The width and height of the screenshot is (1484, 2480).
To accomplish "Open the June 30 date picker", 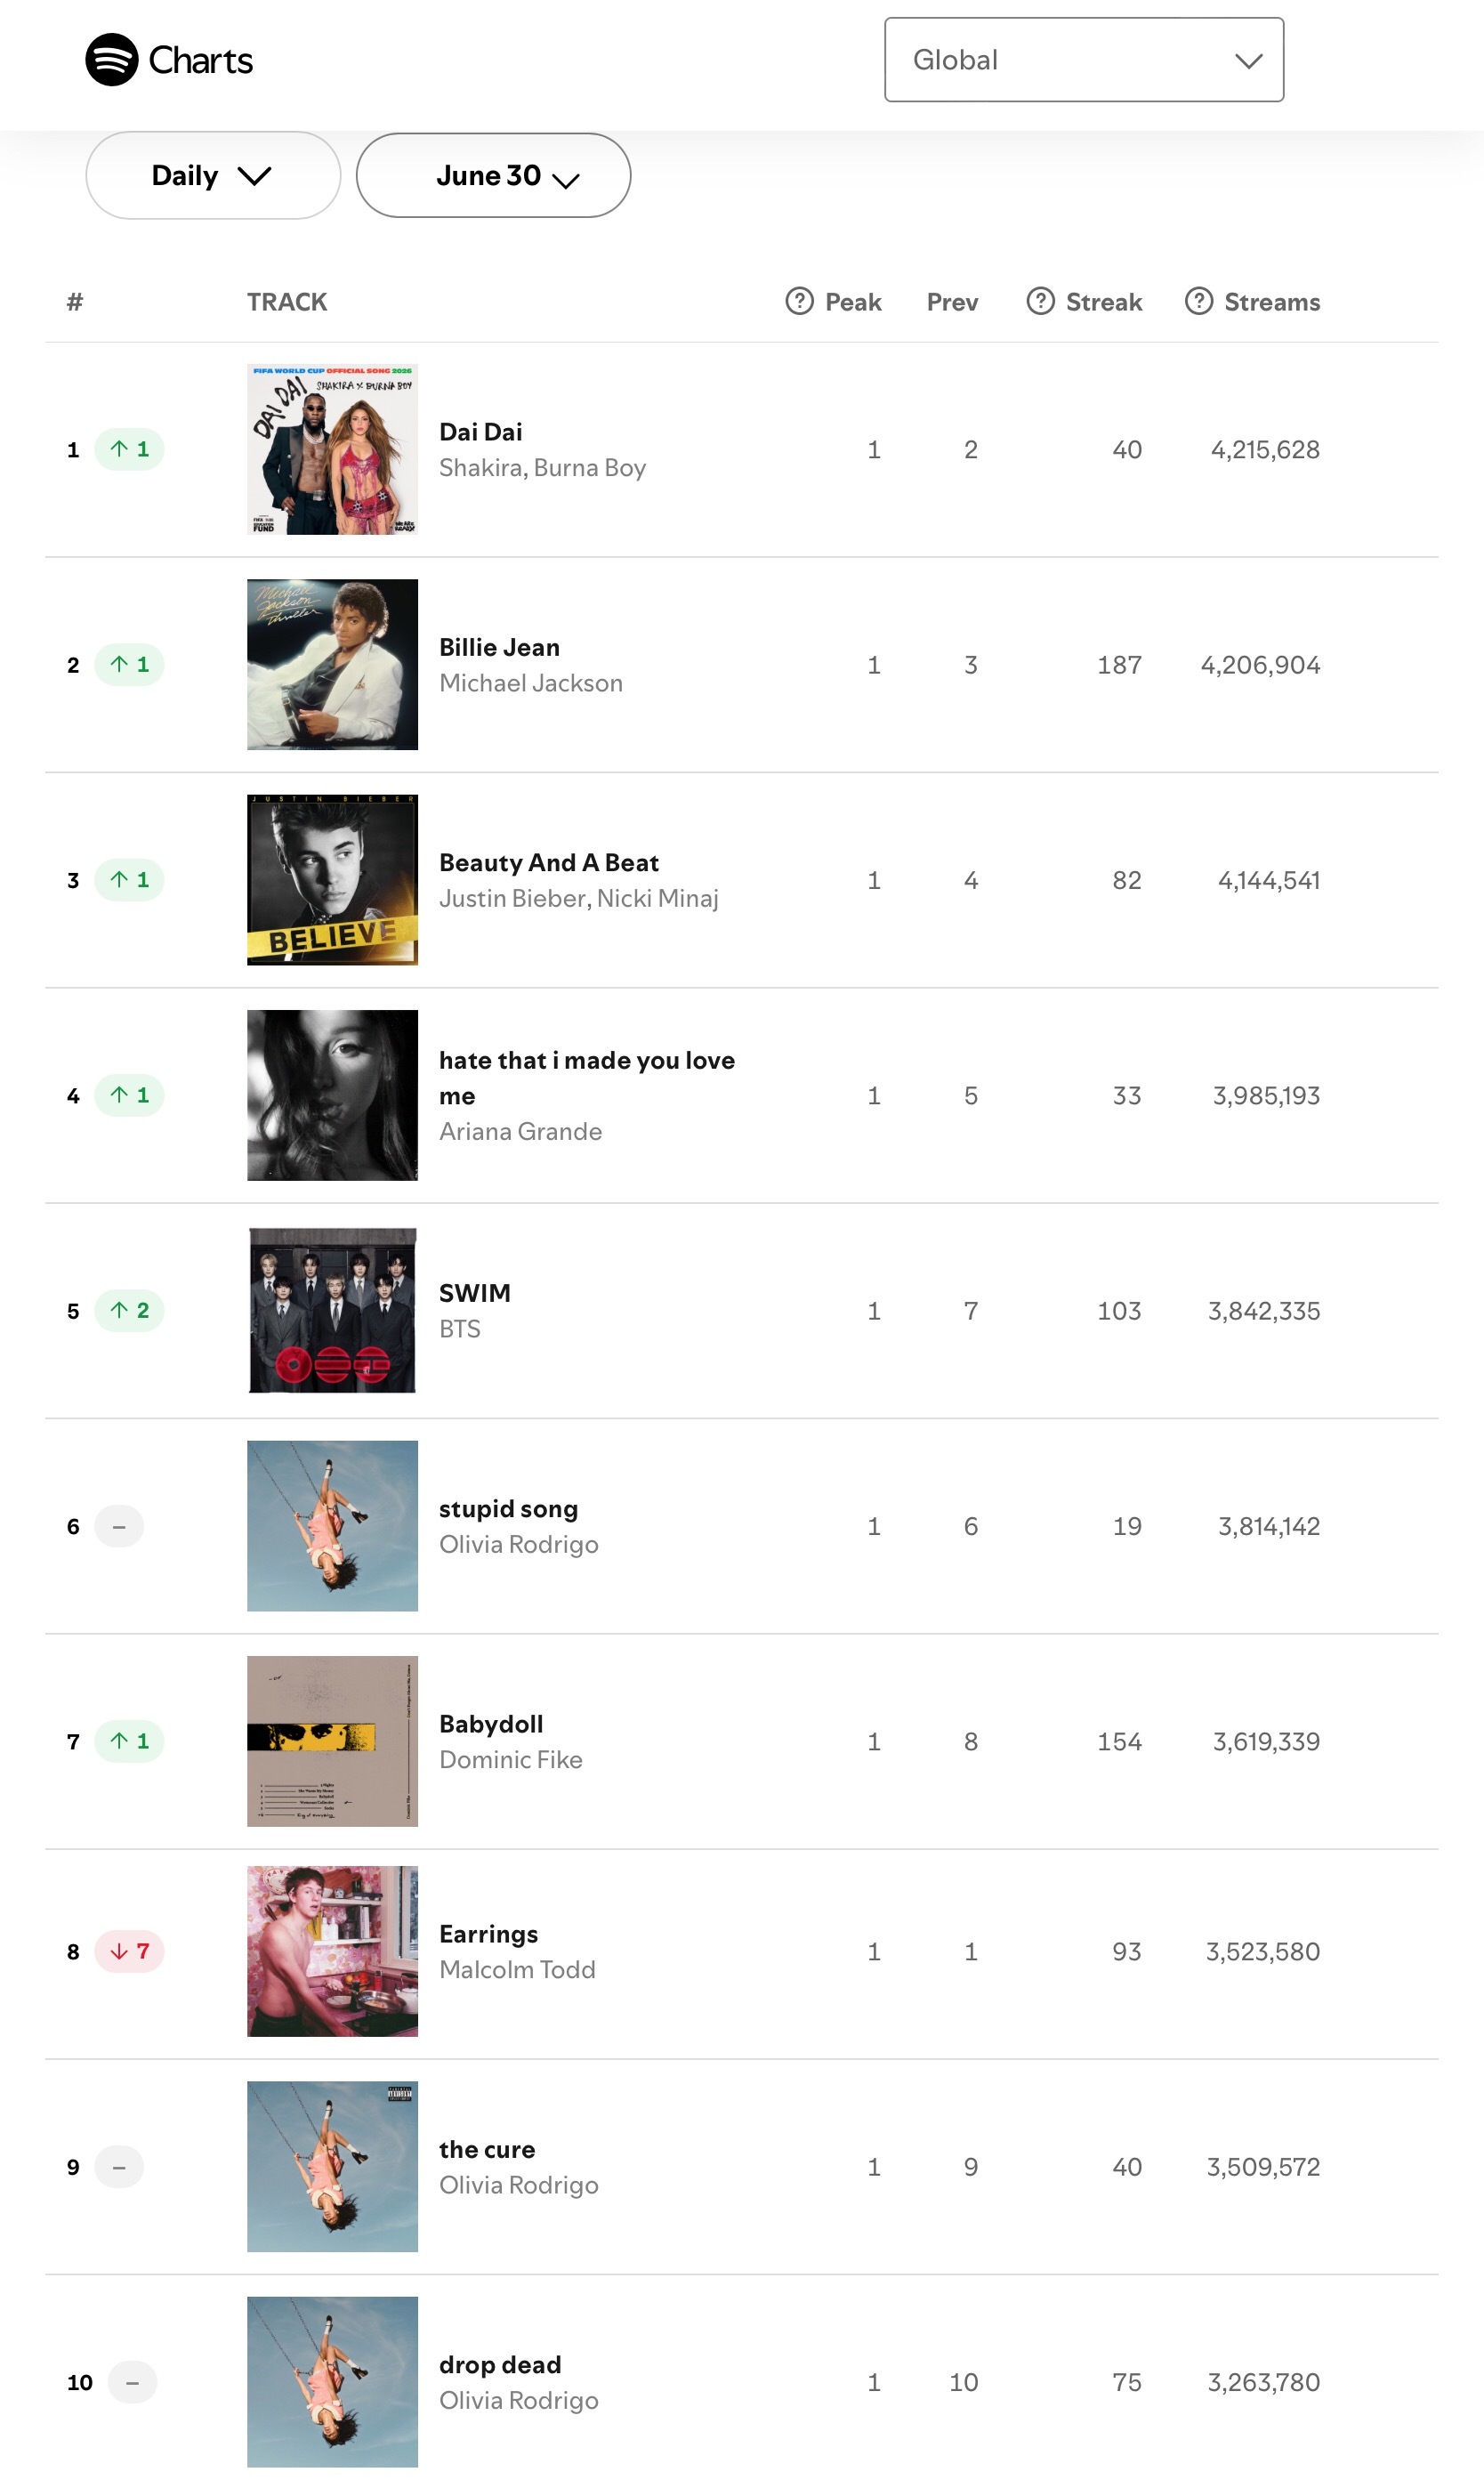I will [493, 176].
